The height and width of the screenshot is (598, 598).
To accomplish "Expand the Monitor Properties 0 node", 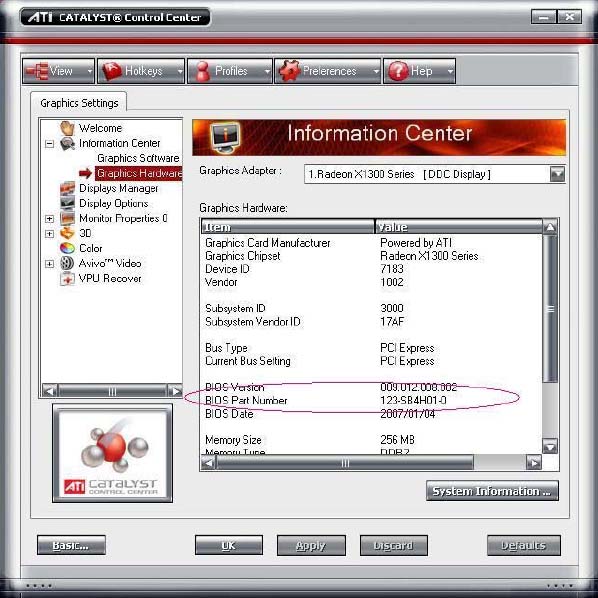I will pos(49,219).
